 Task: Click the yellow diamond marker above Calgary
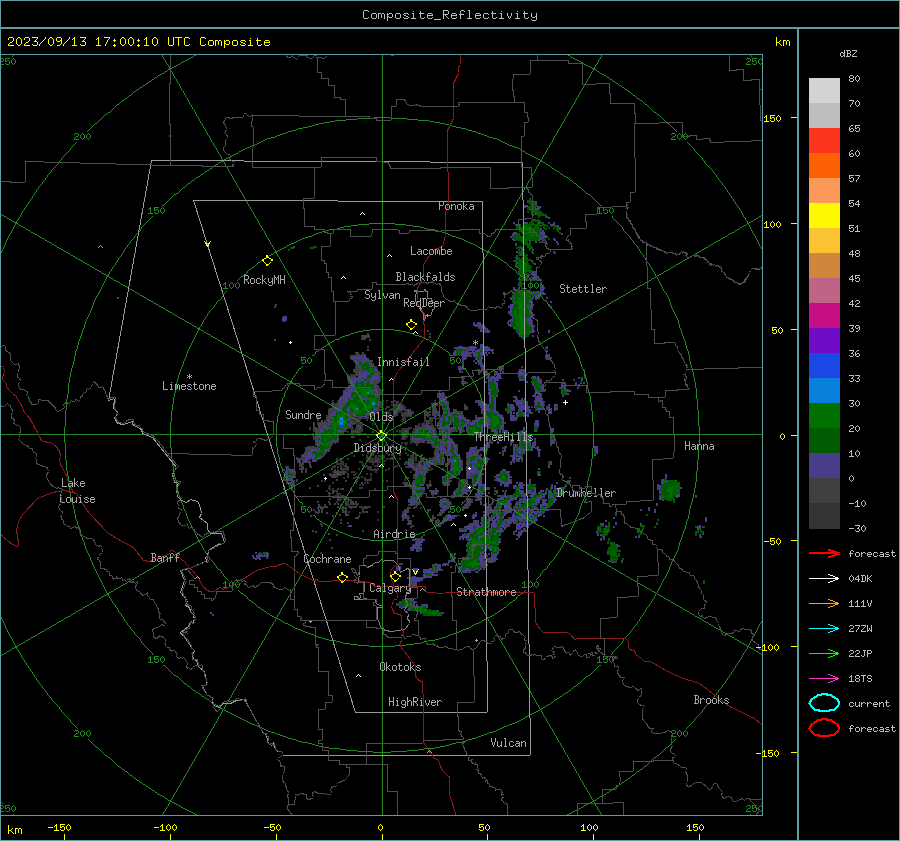click(395, 576)
